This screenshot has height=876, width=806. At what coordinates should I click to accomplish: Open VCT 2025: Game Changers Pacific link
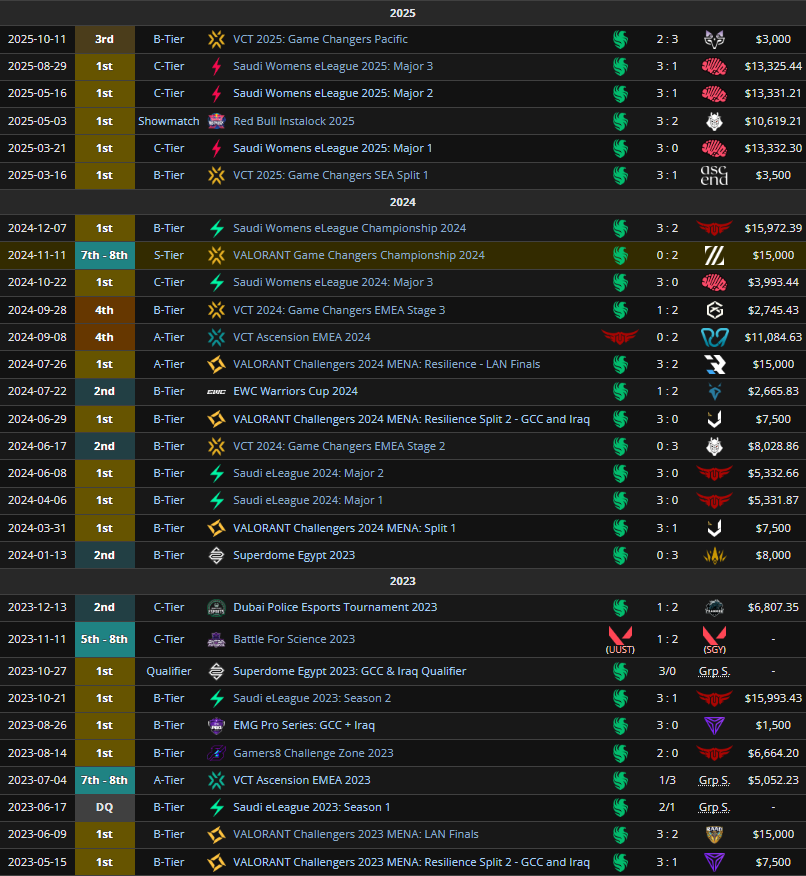[320, 39]
